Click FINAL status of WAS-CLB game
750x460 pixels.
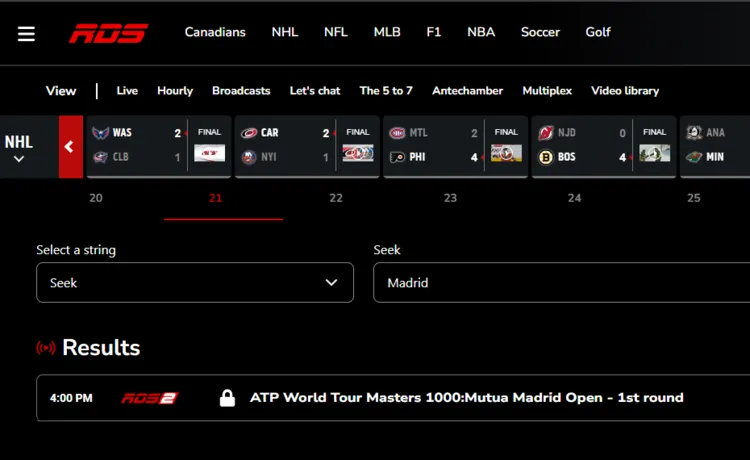210,132
